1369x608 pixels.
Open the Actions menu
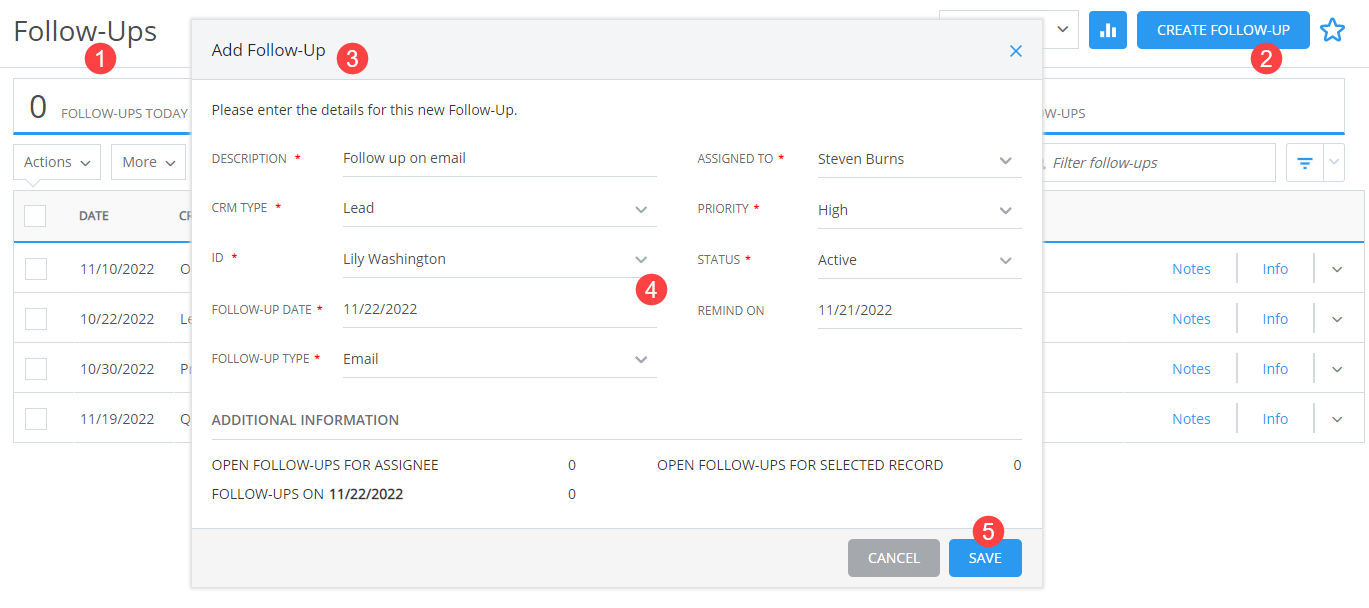pyautogui.click(x=56, y=162)
